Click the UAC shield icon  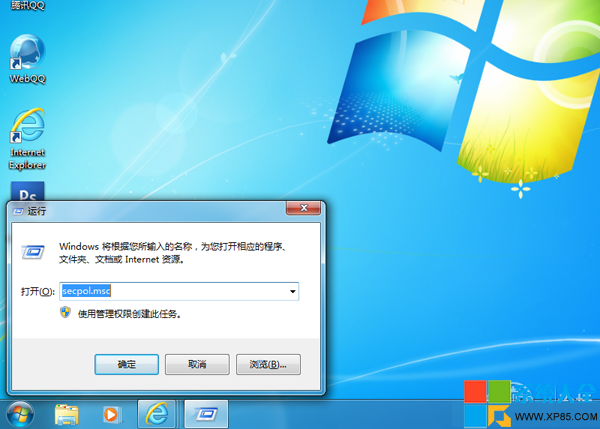point(65,312)
